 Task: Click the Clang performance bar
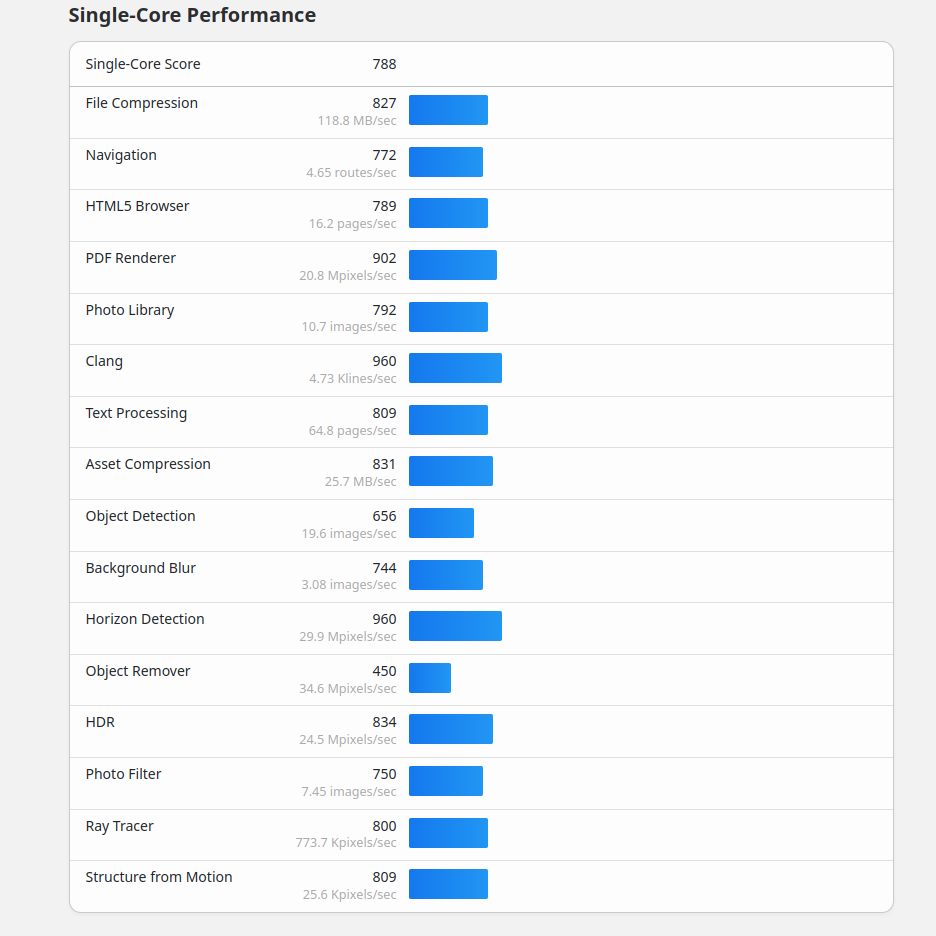(x=455, y=368)
